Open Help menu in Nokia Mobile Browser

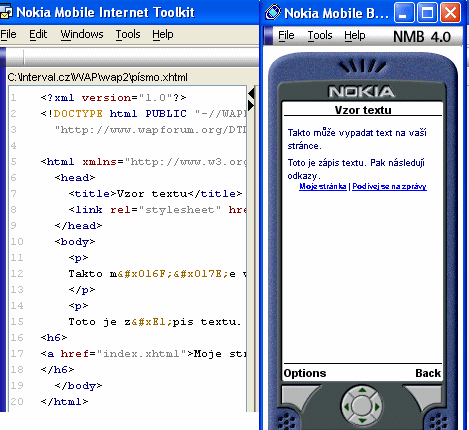pyautogui.click(x=355, y=35)
